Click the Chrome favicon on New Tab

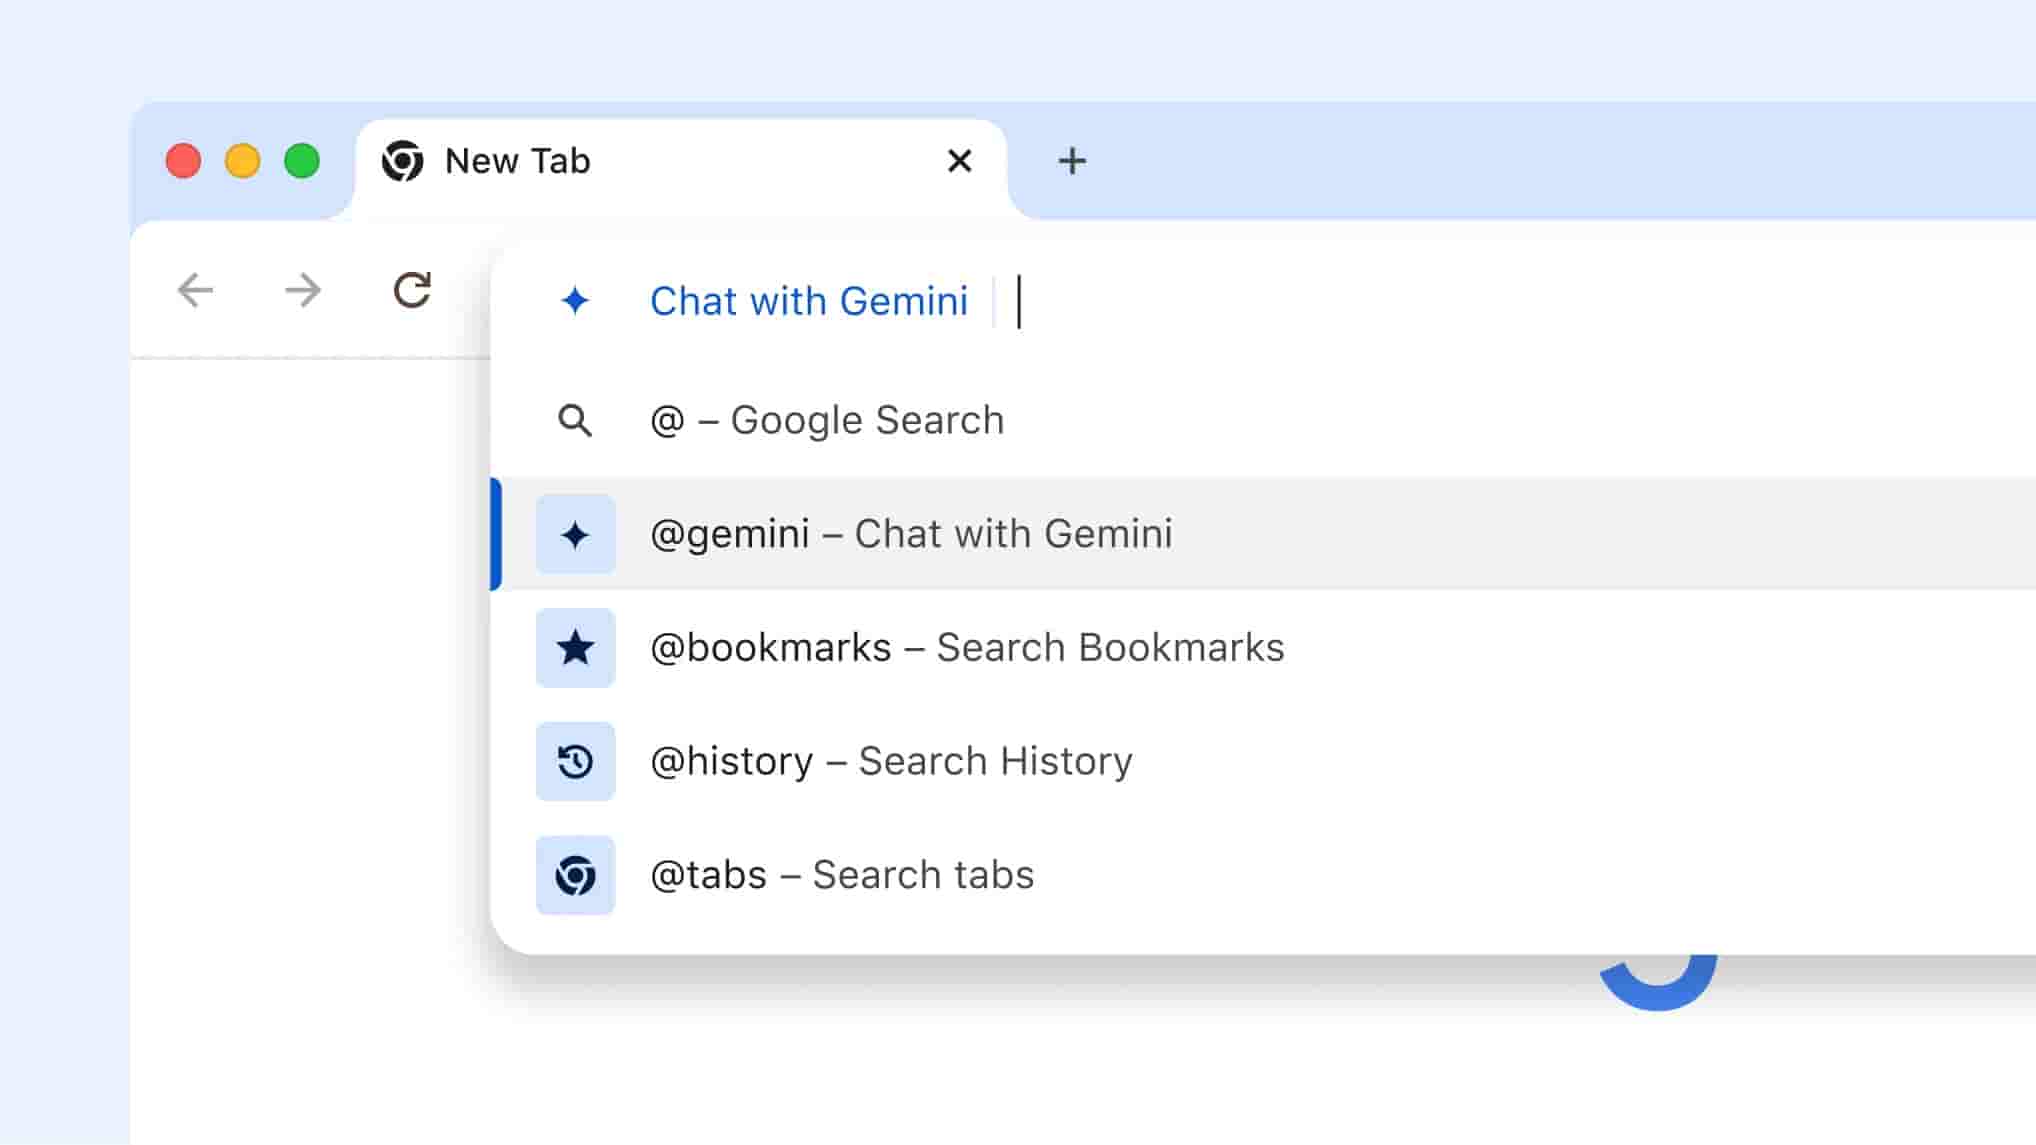tap(403, 161)
